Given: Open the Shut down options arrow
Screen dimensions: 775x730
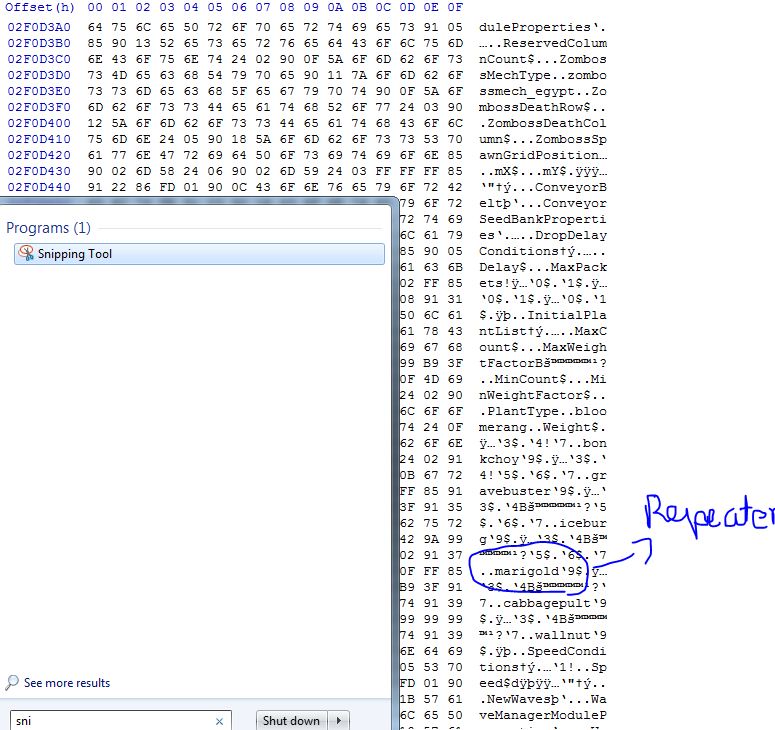Looking at the screenshot, I should pos(341,721).
